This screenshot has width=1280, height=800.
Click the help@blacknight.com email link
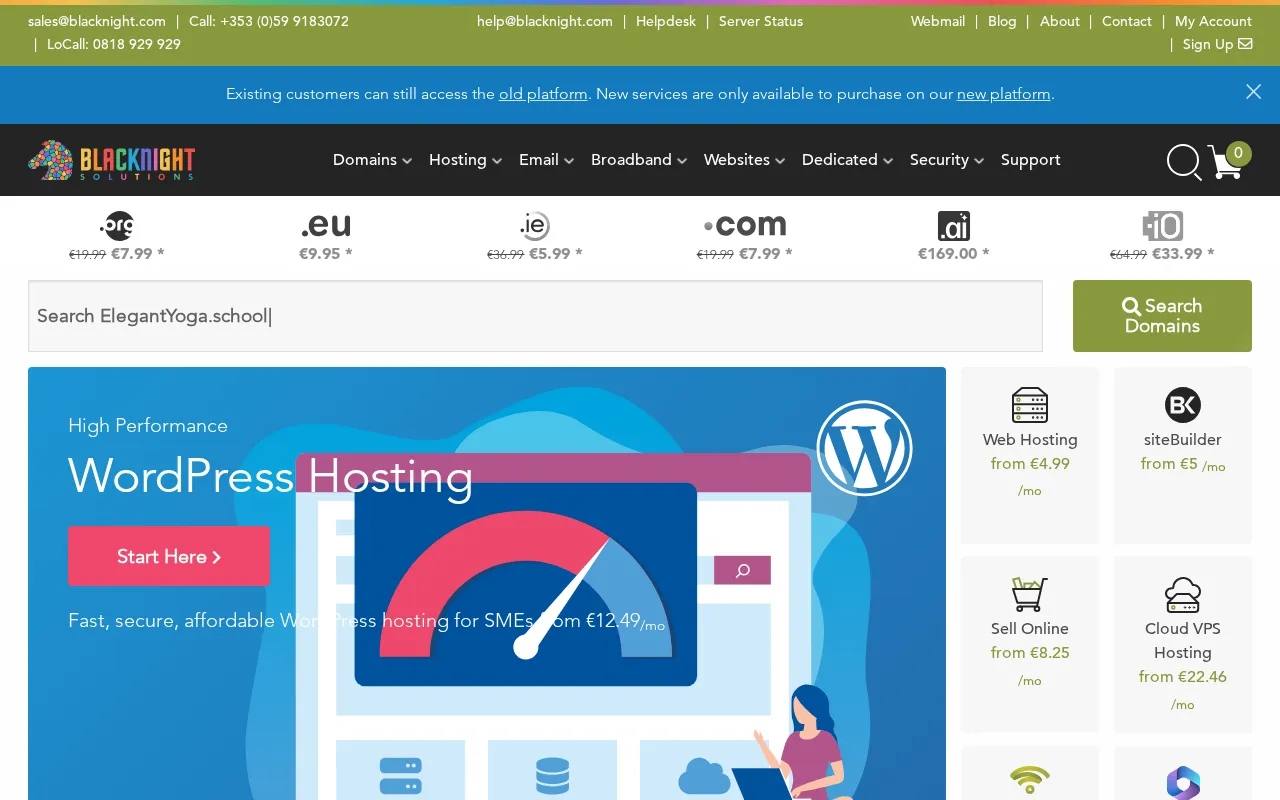click(x=545, y=21)
